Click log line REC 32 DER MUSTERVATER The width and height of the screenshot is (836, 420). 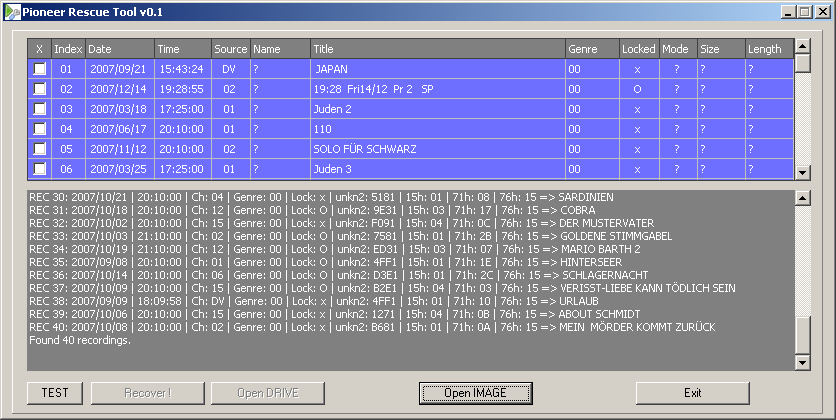tap(342, 223)
